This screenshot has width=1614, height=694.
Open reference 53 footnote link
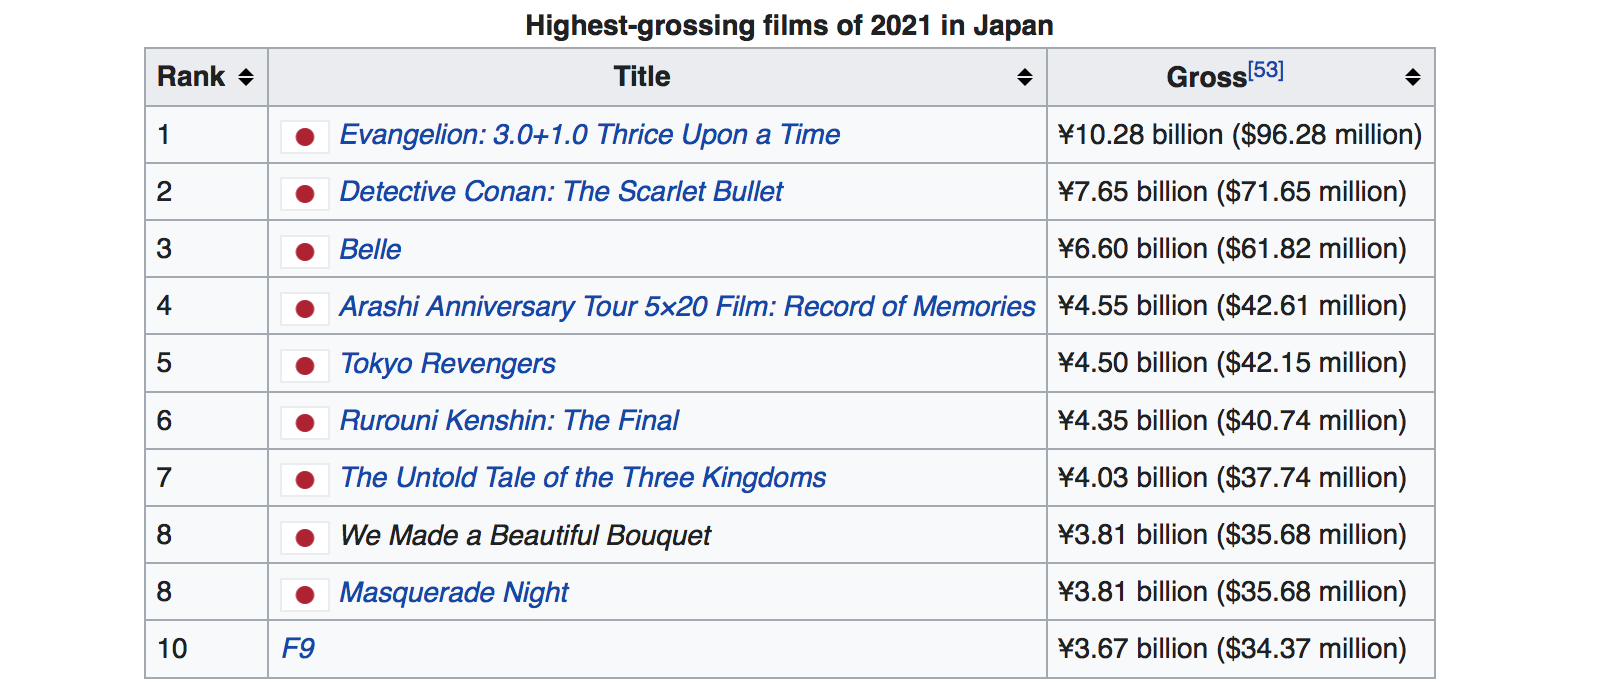point(1266,70)
